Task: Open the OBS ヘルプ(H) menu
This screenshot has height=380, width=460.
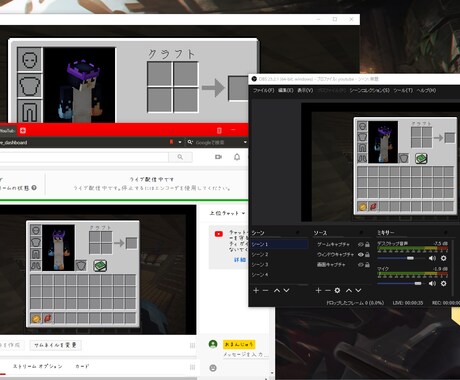Action: click(426, 90)
